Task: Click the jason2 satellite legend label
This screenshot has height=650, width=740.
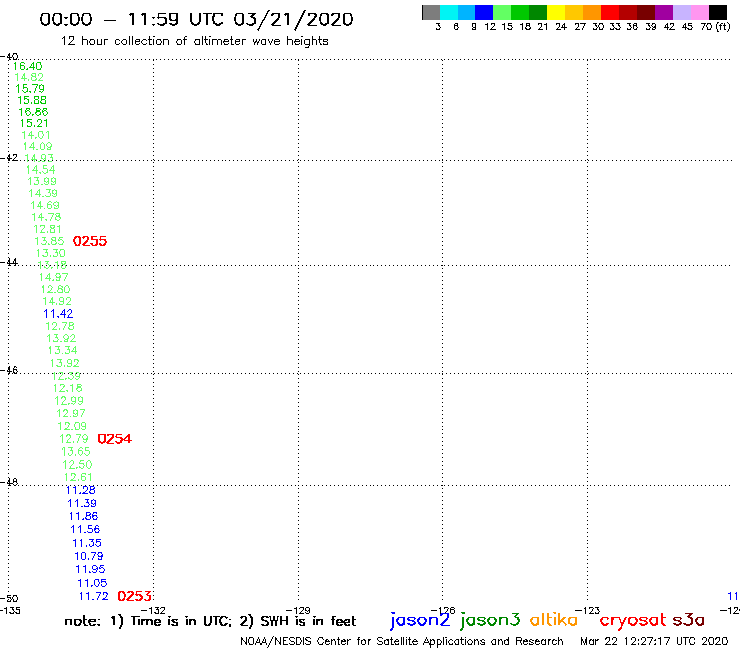Action: [420, 620]
